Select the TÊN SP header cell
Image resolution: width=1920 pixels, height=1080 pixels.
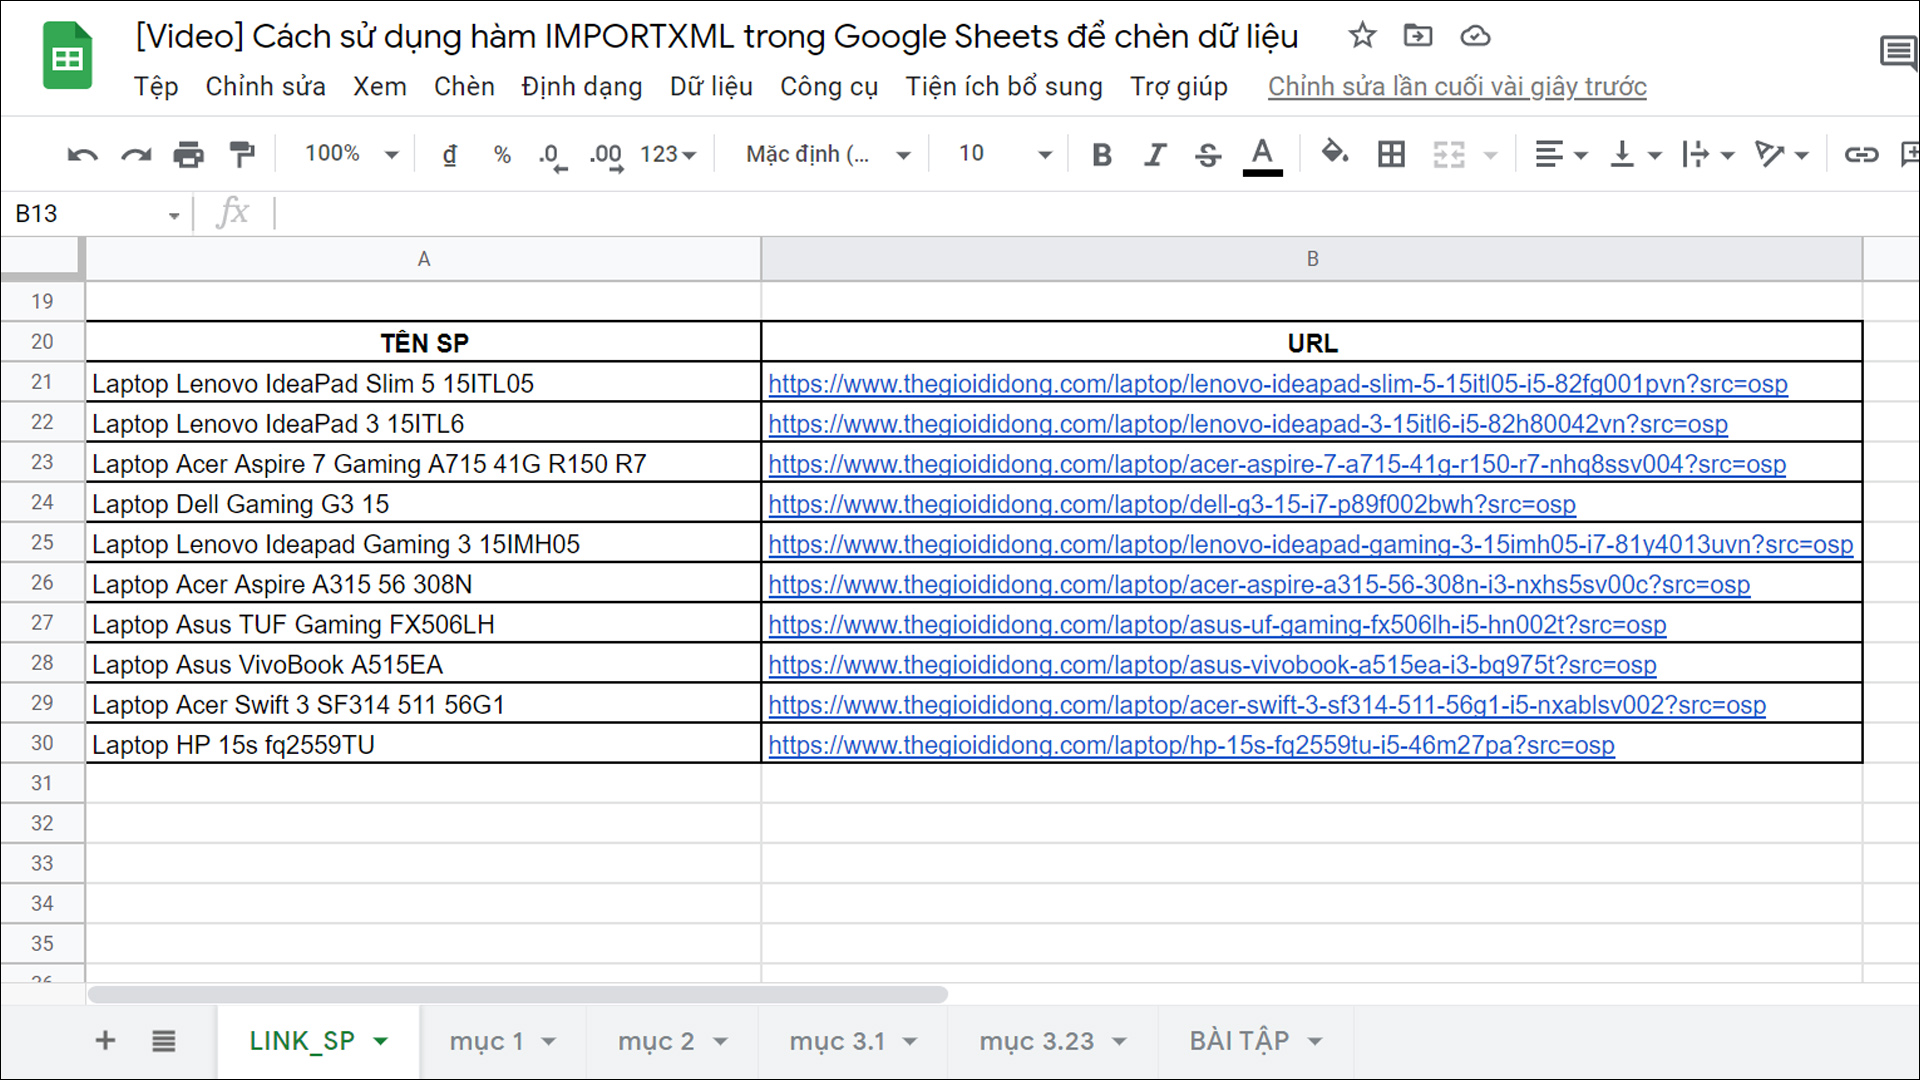coord(423,343)
